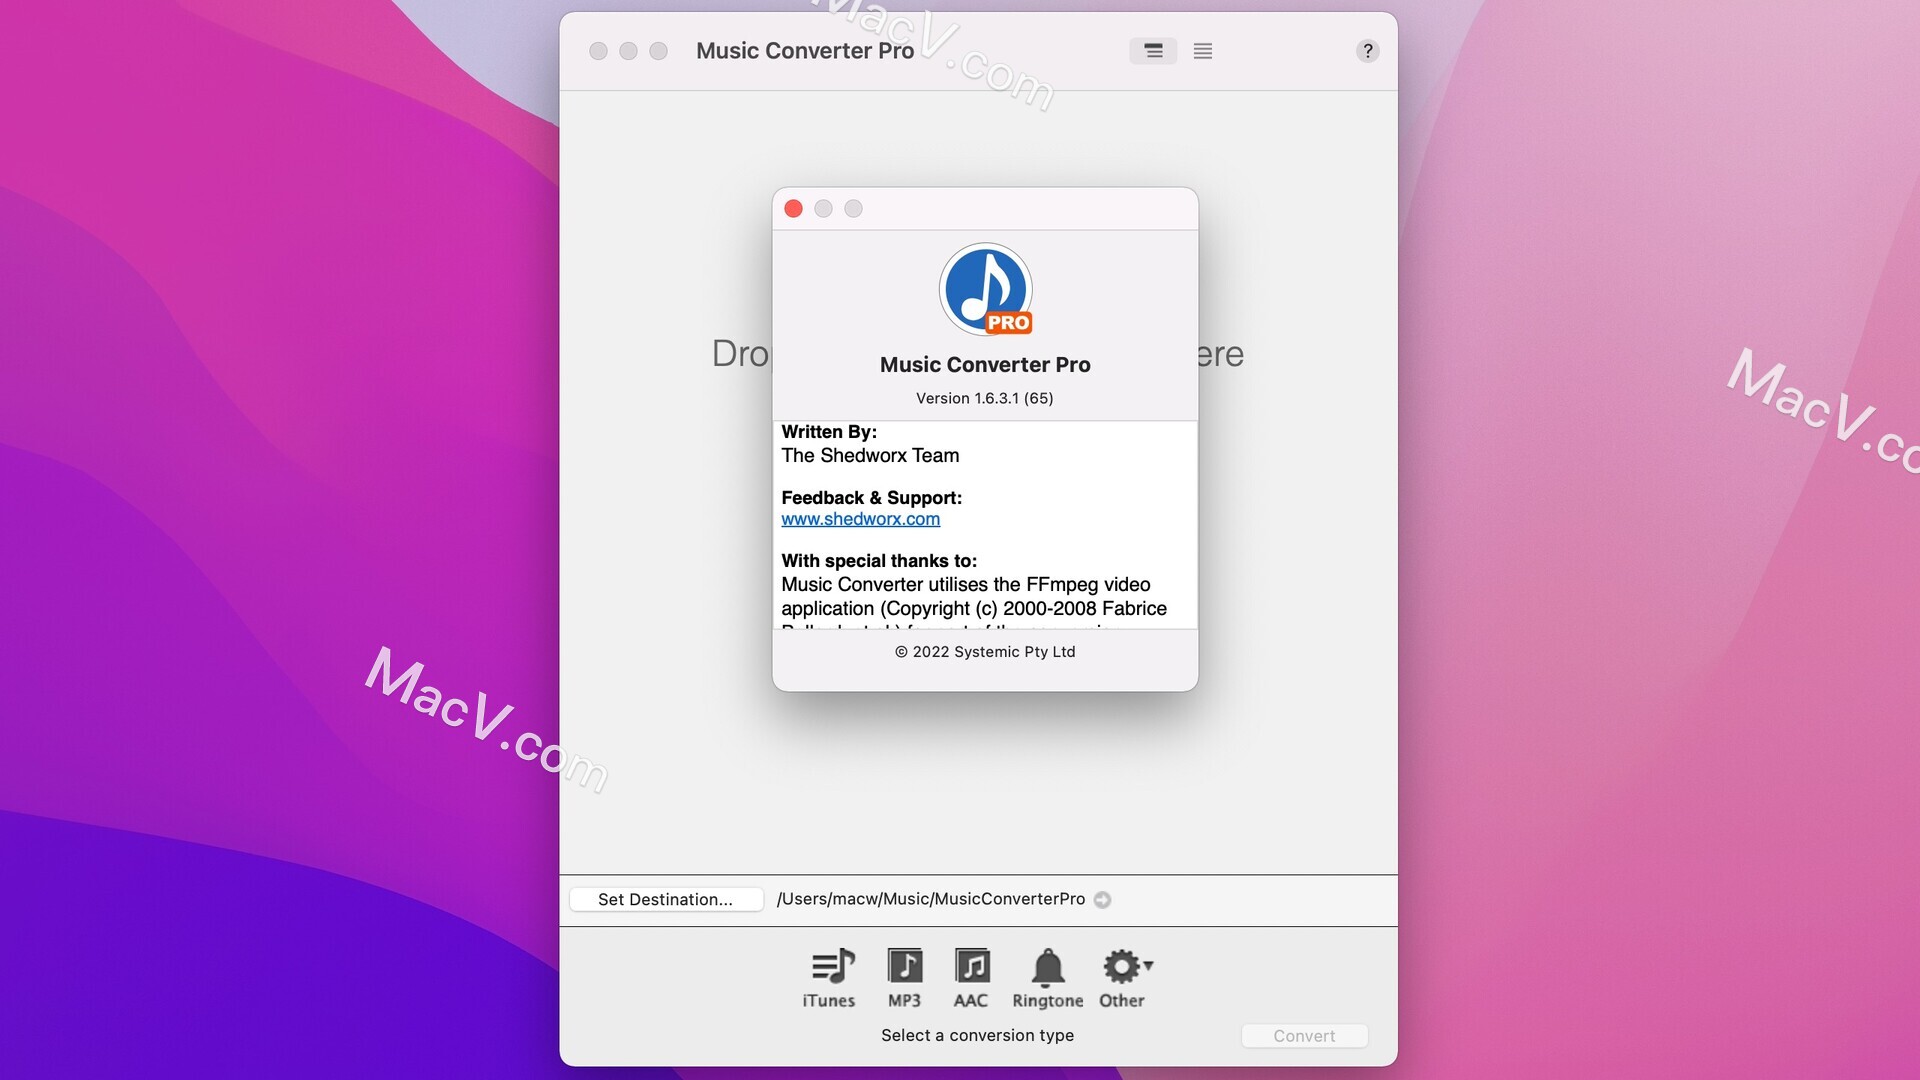Open the www.shedworx.com link
The height and width of the screenshot is (1080, 1920).
coord(861,519)
